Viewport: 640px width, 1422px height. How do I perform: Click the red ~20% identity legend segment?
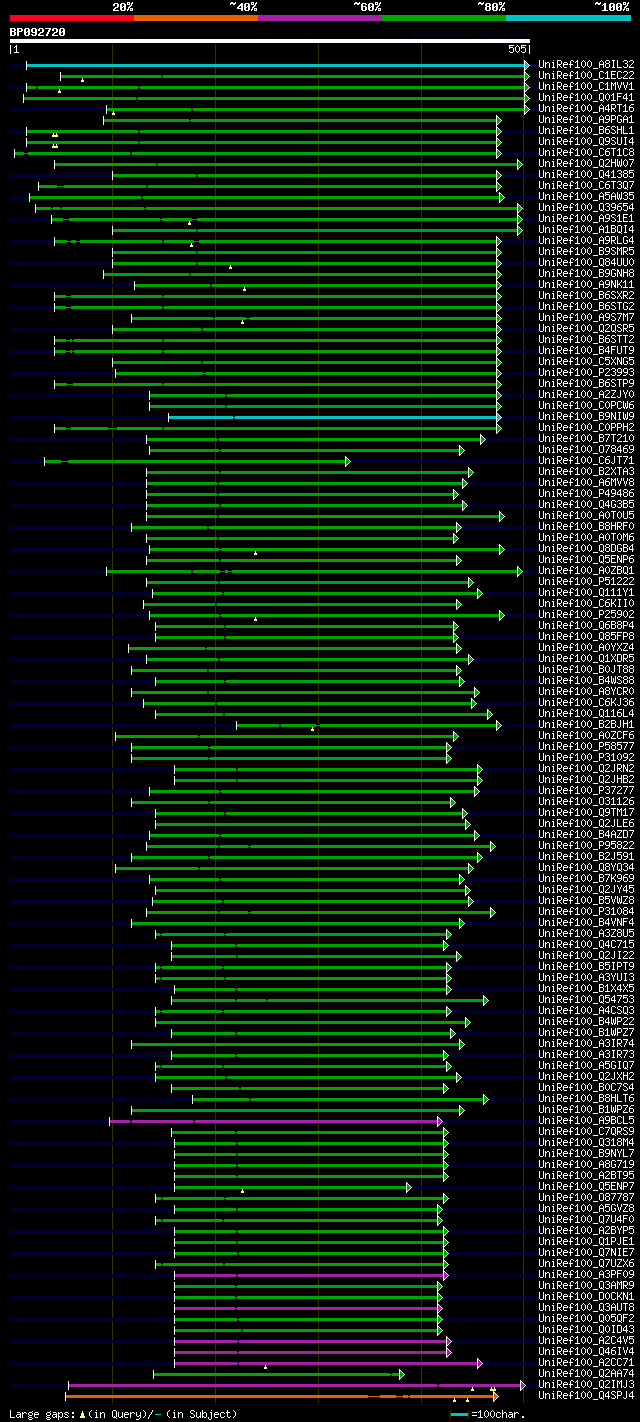coord(71,18)
